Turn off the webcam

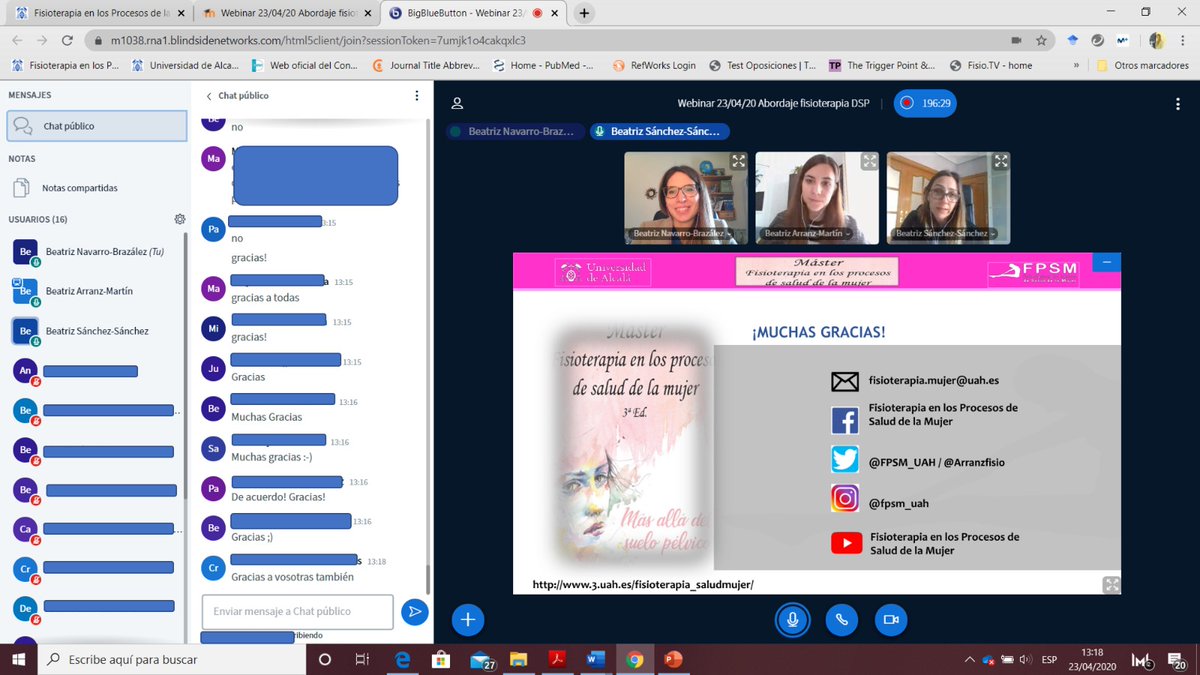coord(891,620)
